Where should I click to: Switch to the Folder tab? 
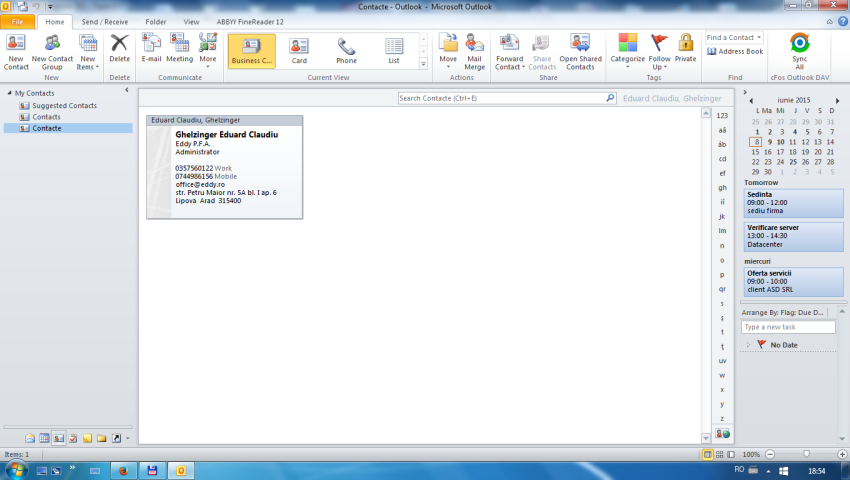tap(156, 22)
